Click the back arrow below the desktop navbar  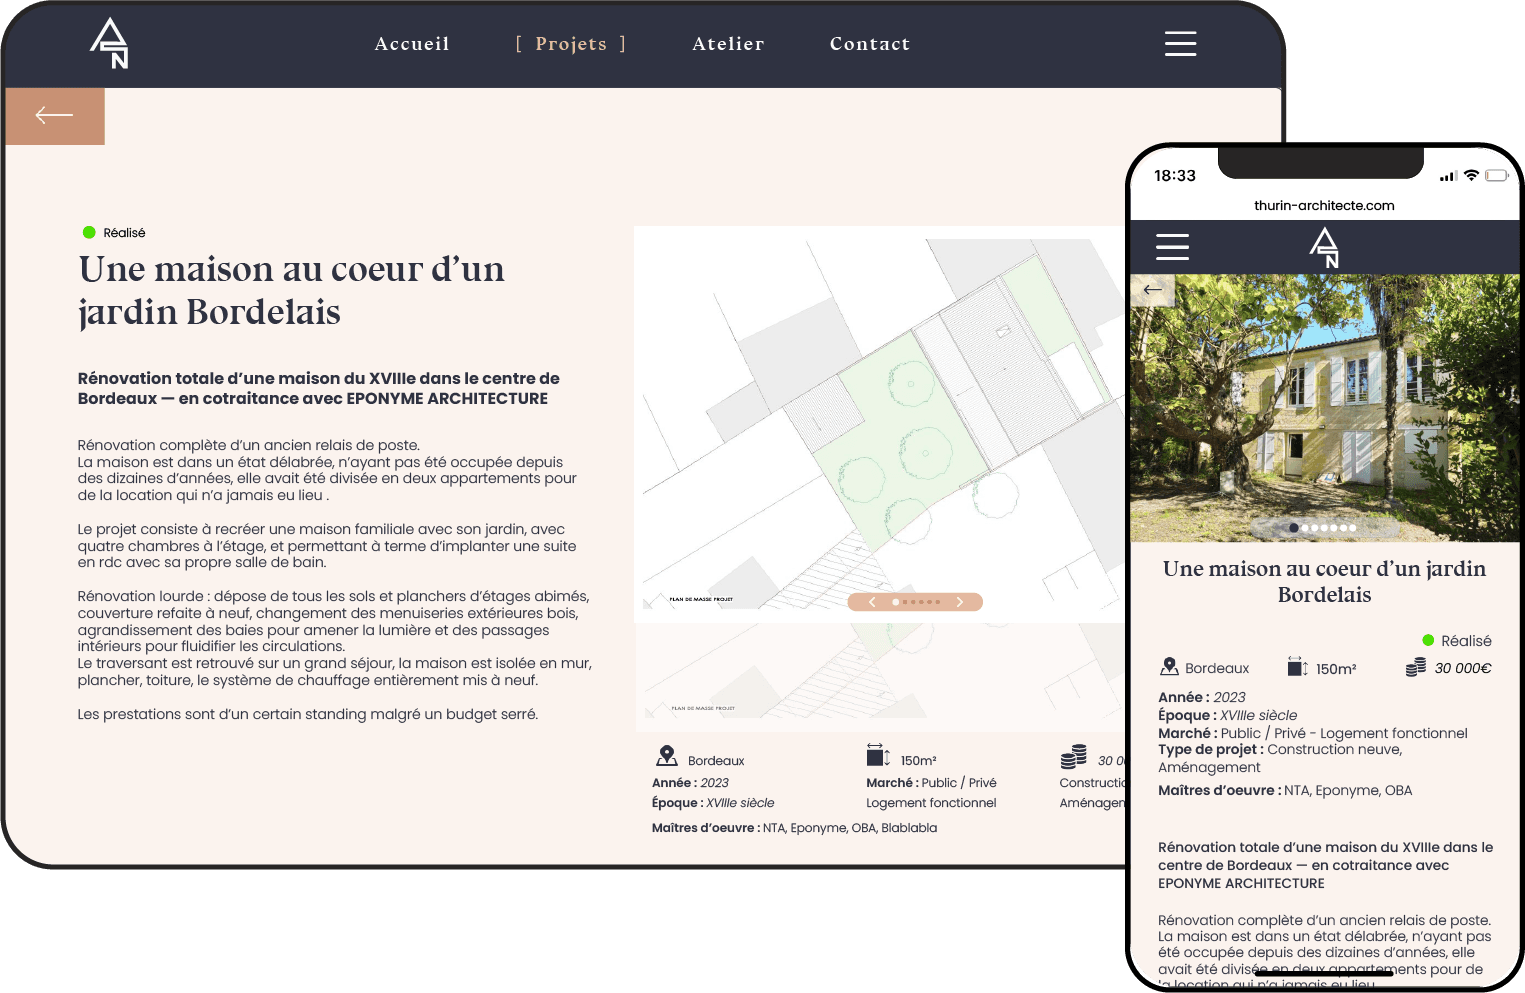click(54, 116)
